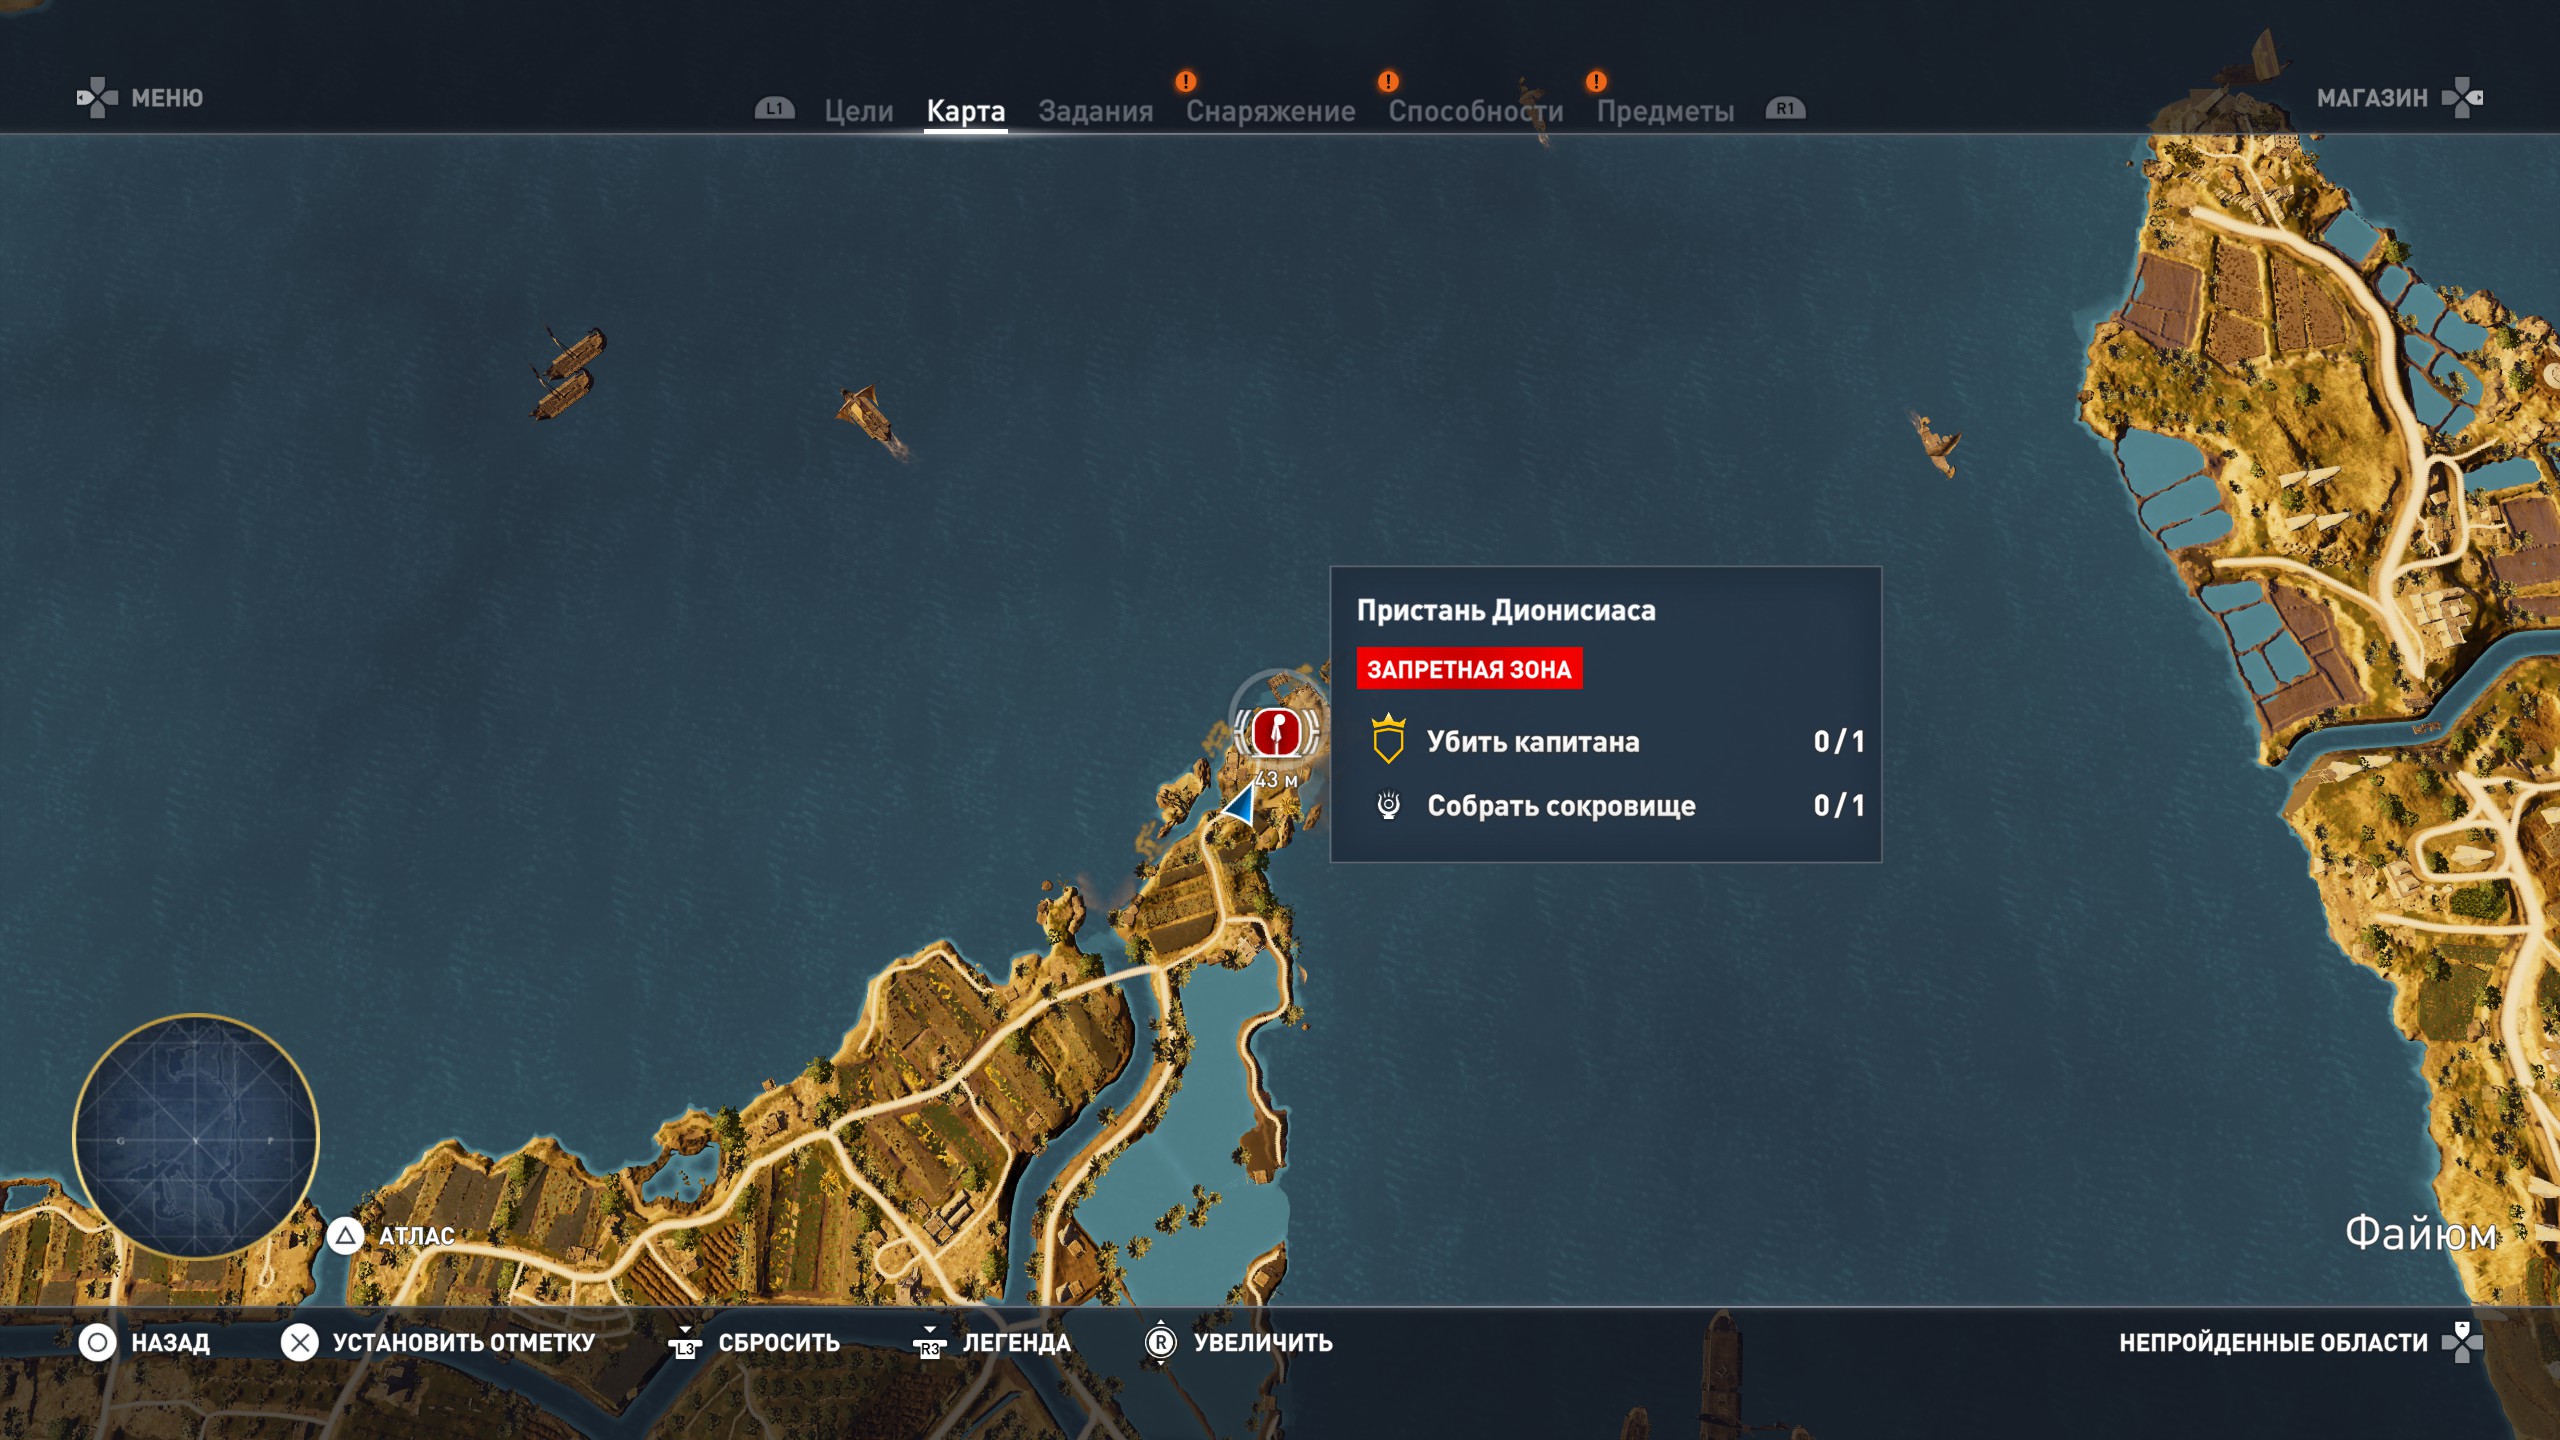
Task: Click the L1 shoulder button icon
Action: point(774,108)
